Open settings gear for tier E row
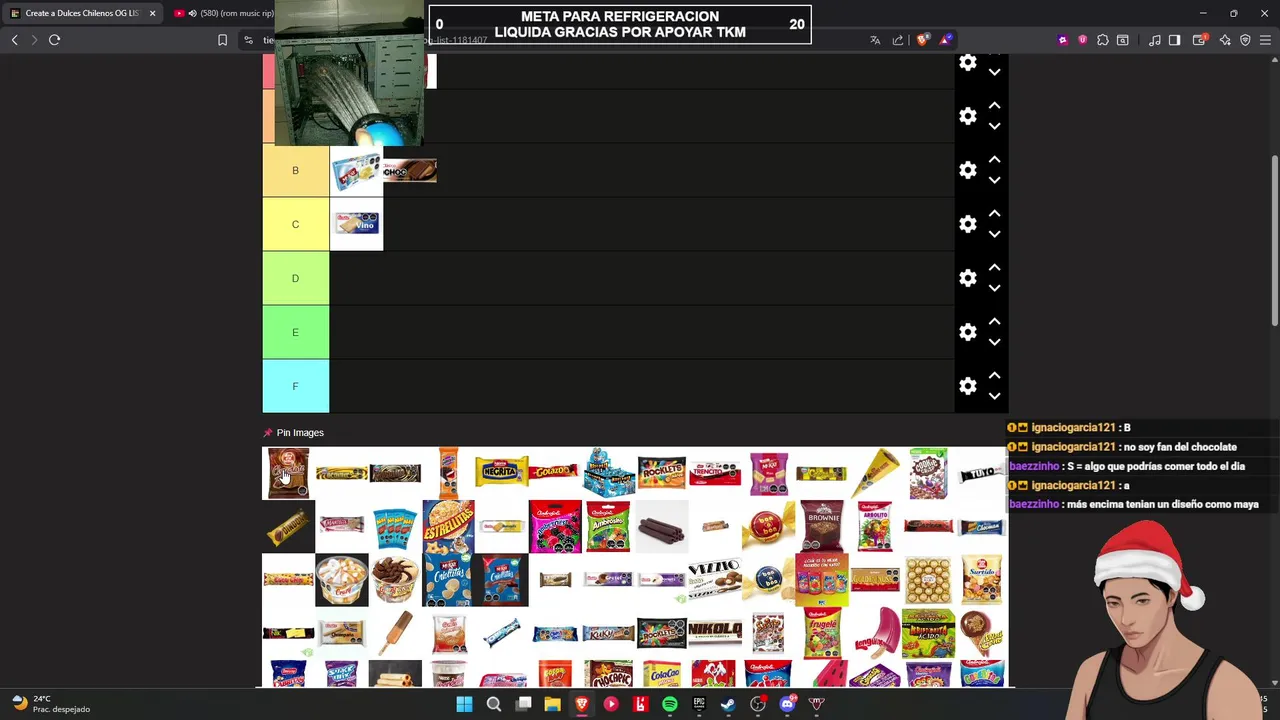 pyautogui.click(x=967, y=332)
